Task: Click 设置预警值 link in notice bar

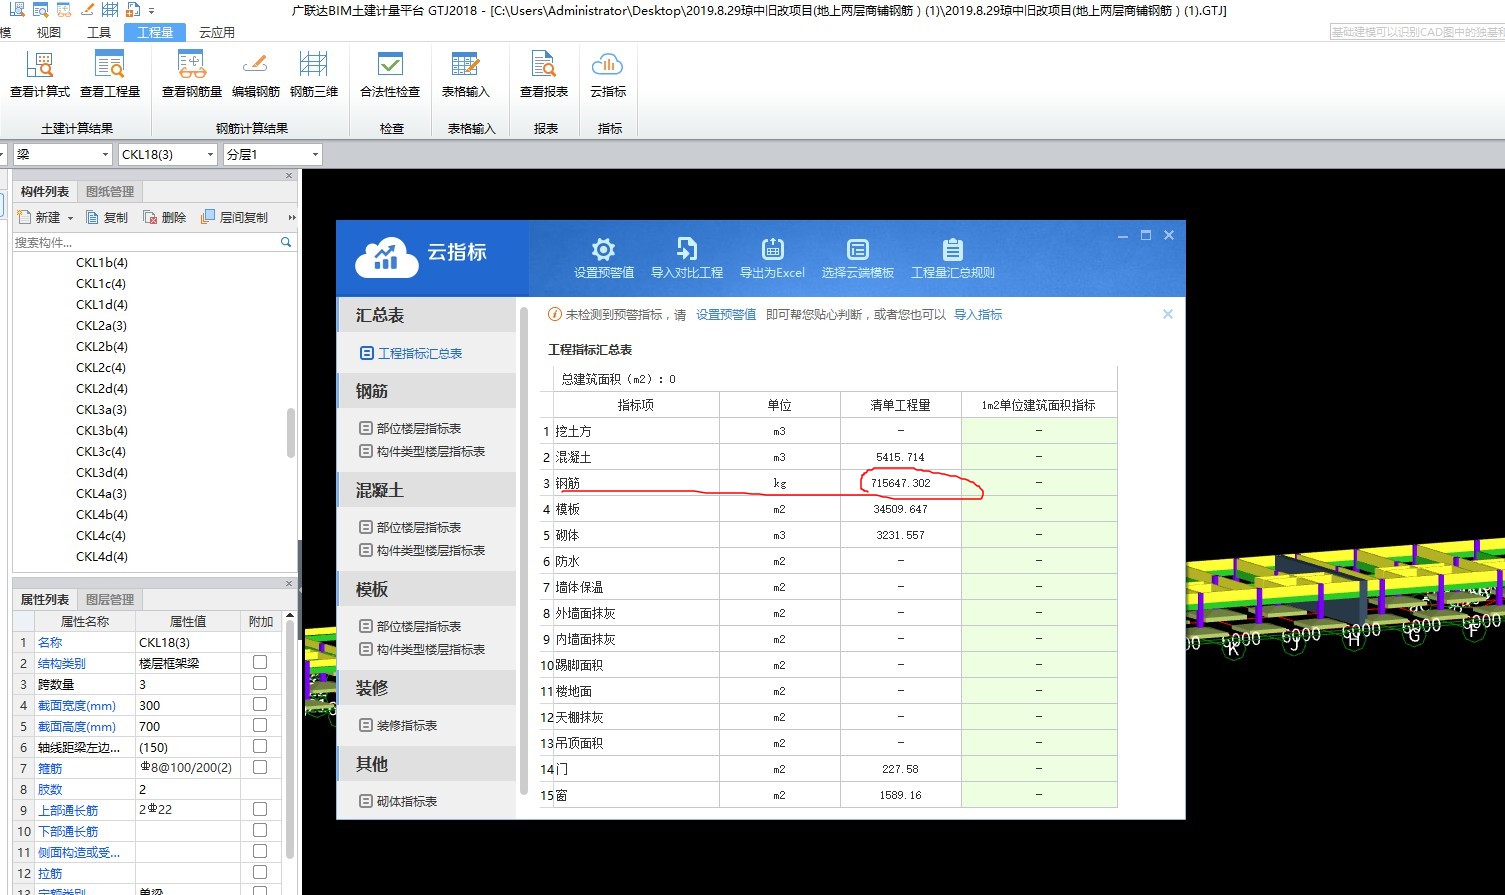Action: click(x=726, y=314)
